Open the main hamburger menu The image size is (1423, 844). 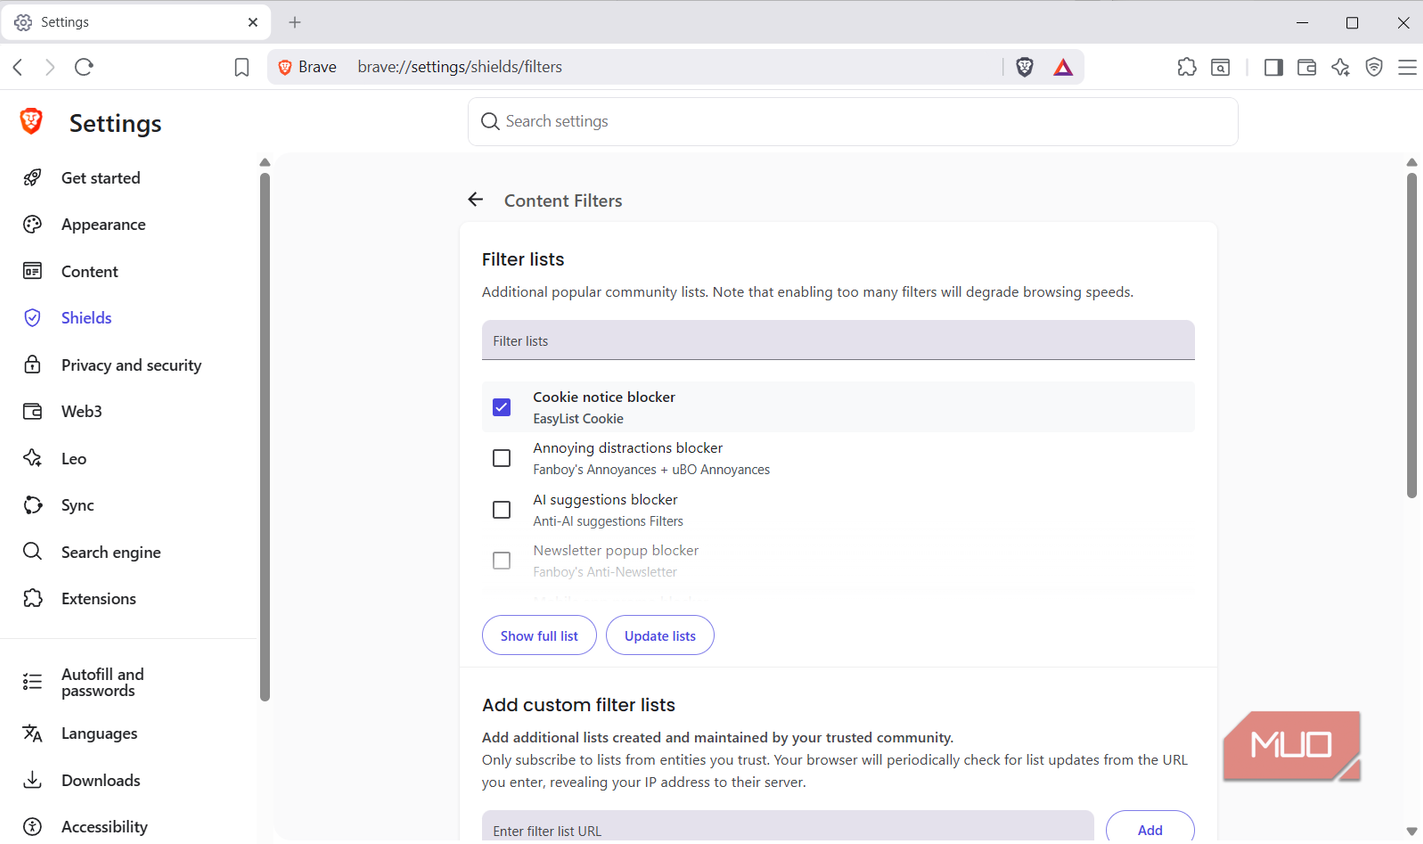1407,67
